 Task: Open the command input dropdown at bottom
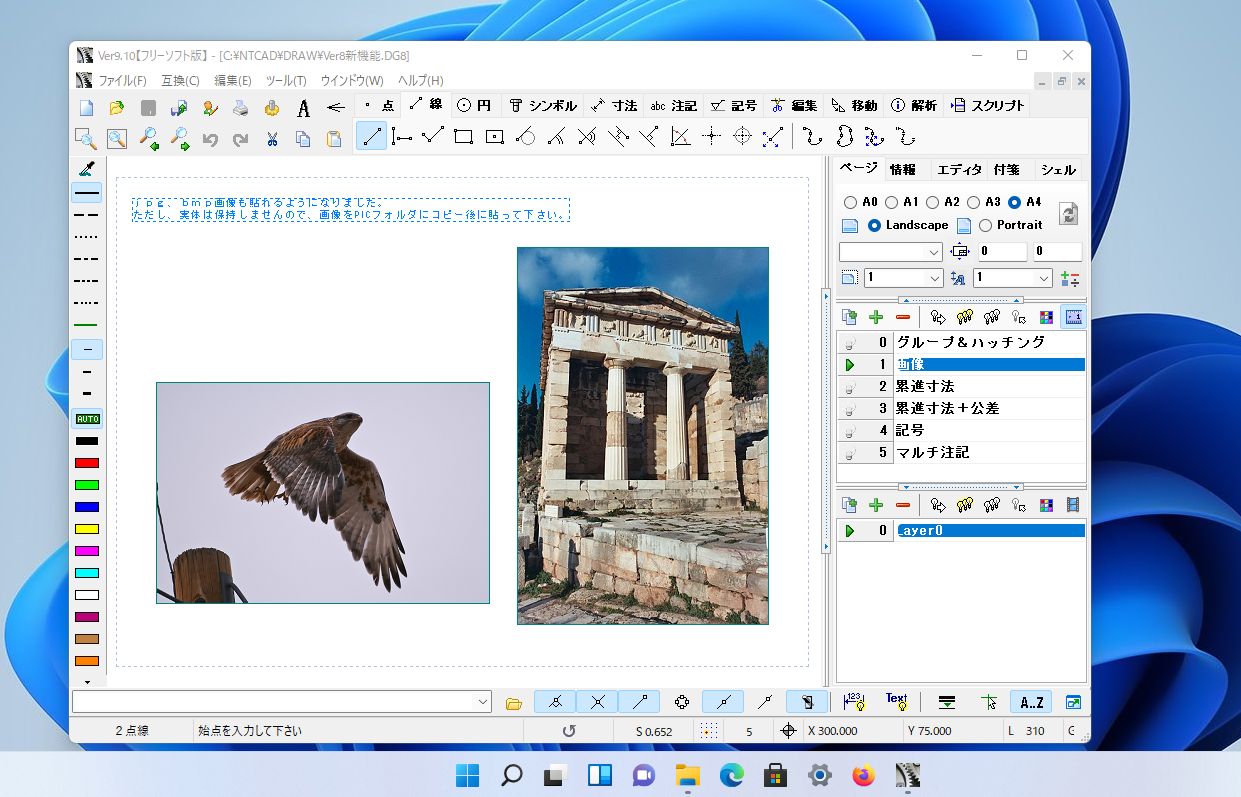click(483, 702)
